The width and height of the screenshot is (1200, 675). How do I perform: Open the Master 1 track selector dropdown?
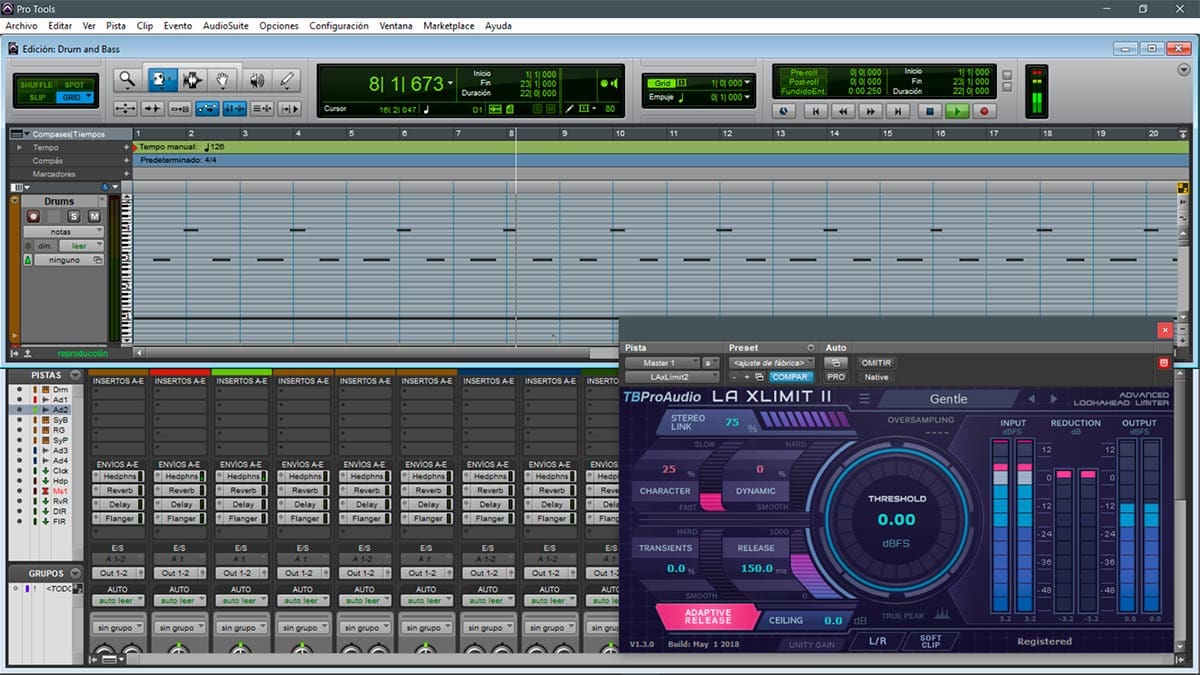click(x=662, y=363)
